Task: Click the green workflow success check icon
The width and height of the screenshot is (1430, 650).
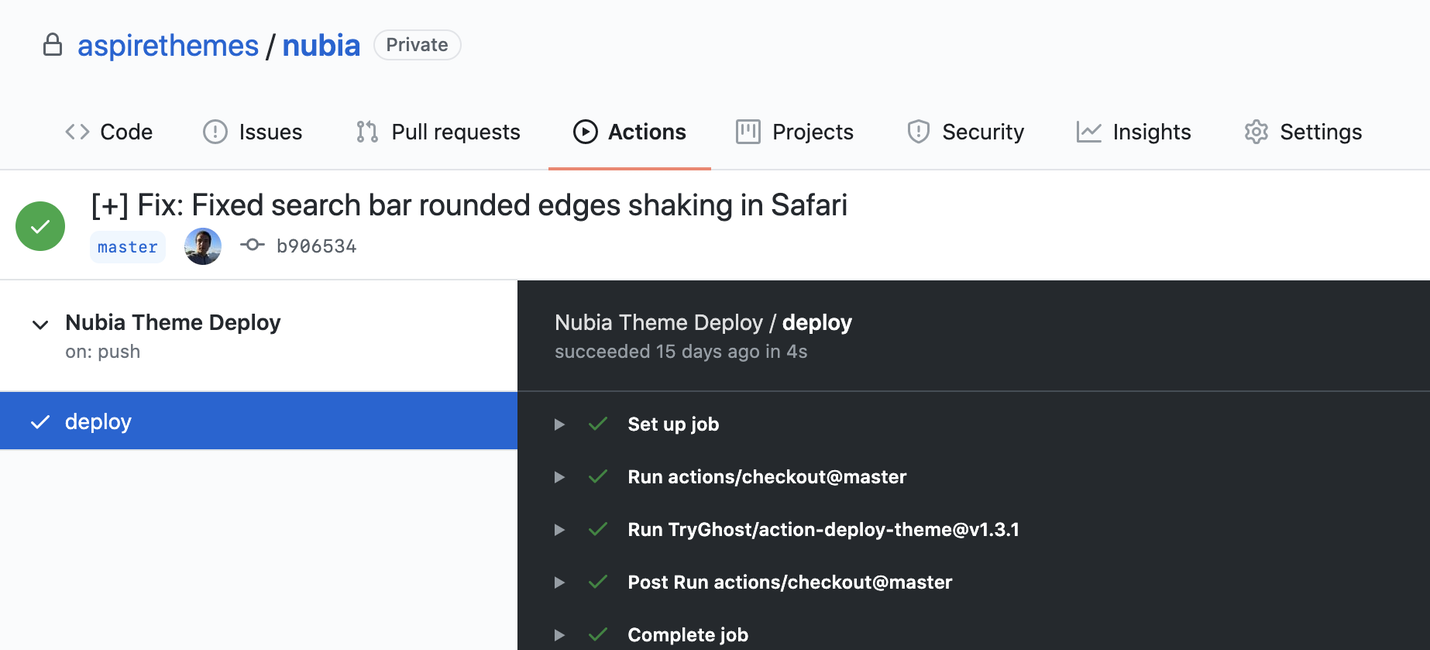Action: point(40,226)
